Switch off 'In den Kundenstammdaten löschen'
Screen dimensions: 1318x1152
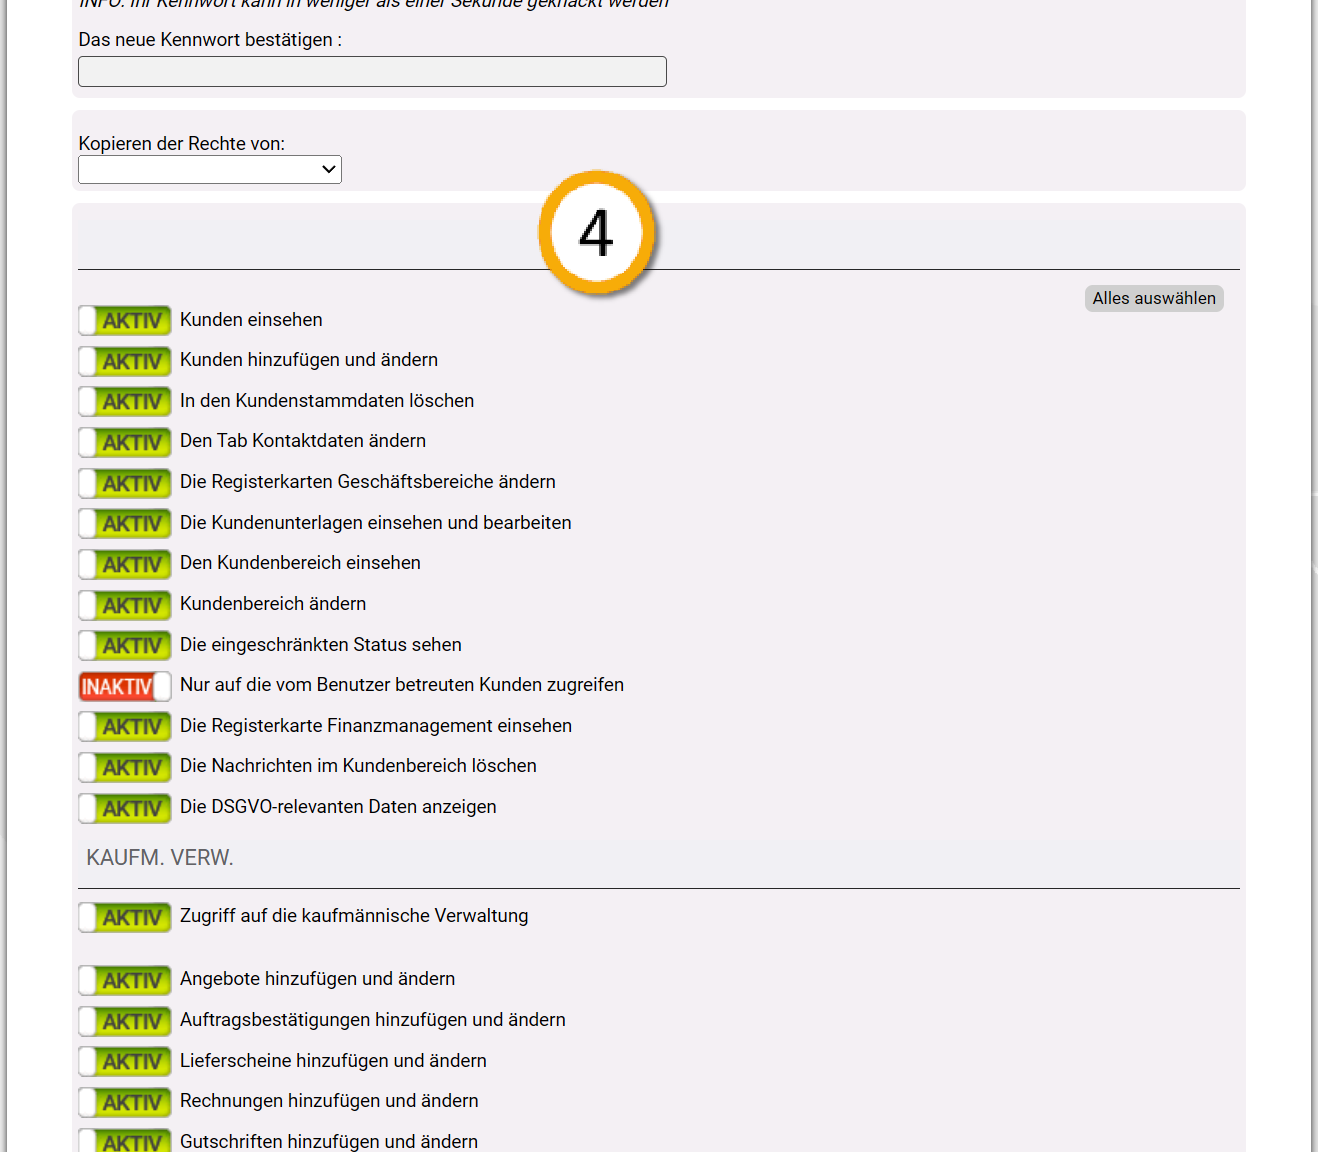[x=125, y=401]
